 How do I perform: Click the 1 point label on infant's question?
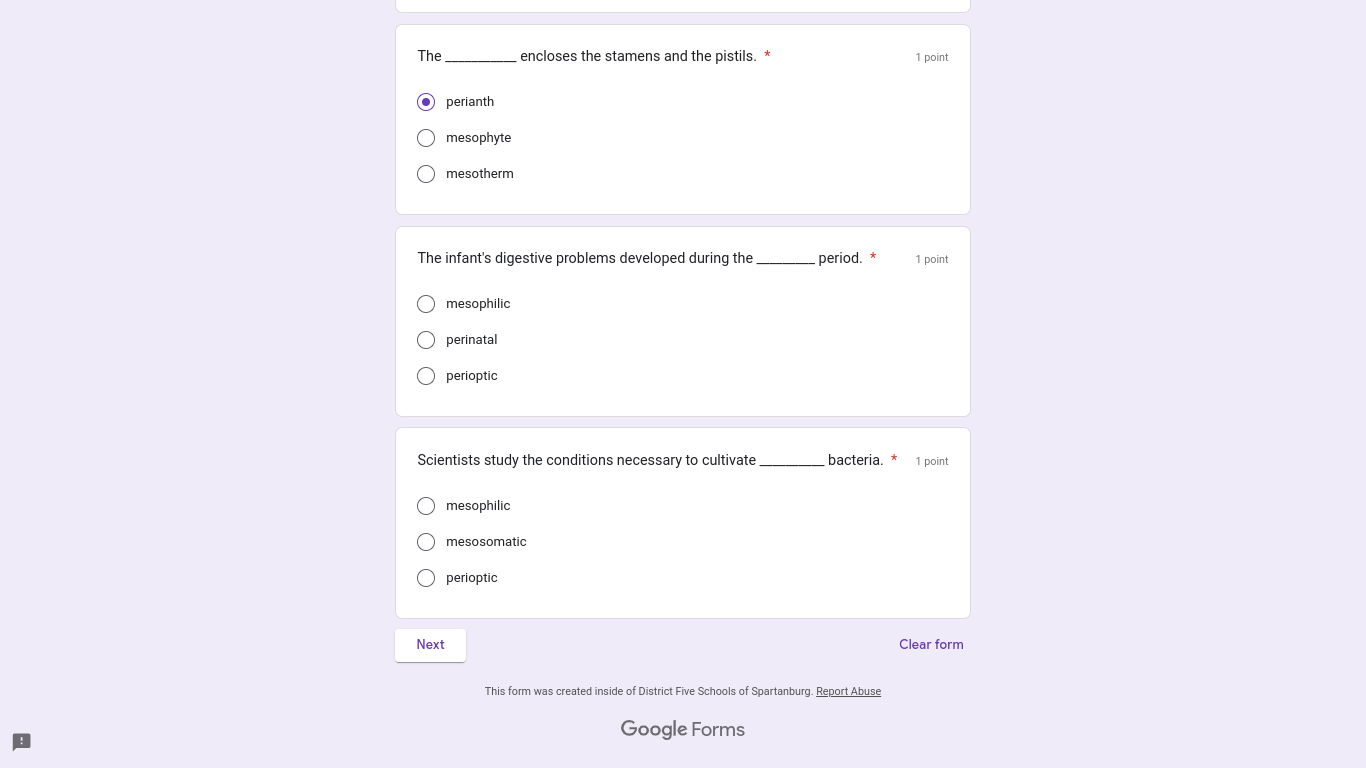tap(932, 259)
